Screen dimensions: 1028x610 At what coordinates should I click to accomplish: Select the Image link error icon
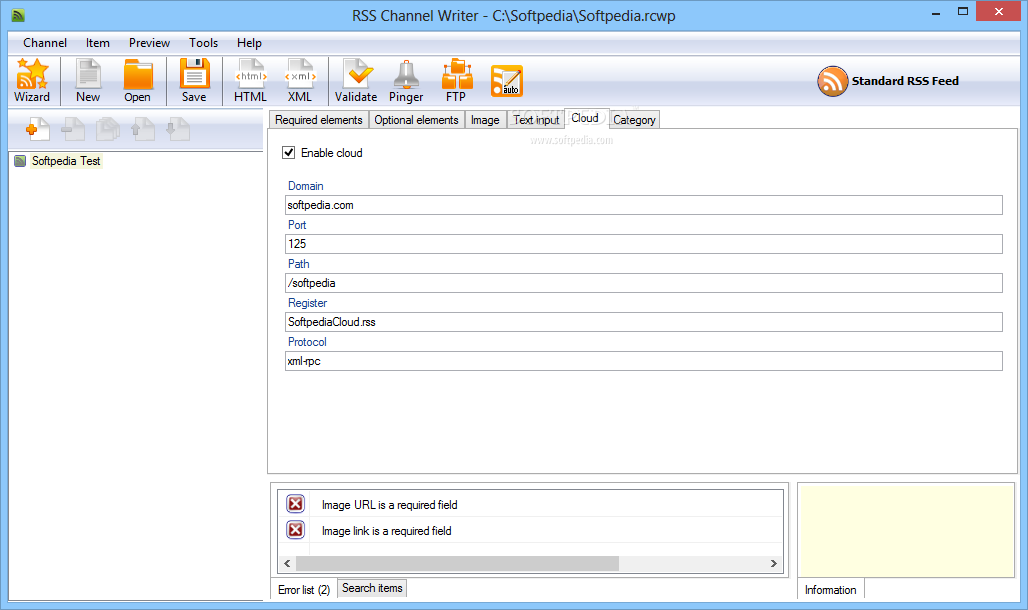click(x=296, y=529)
